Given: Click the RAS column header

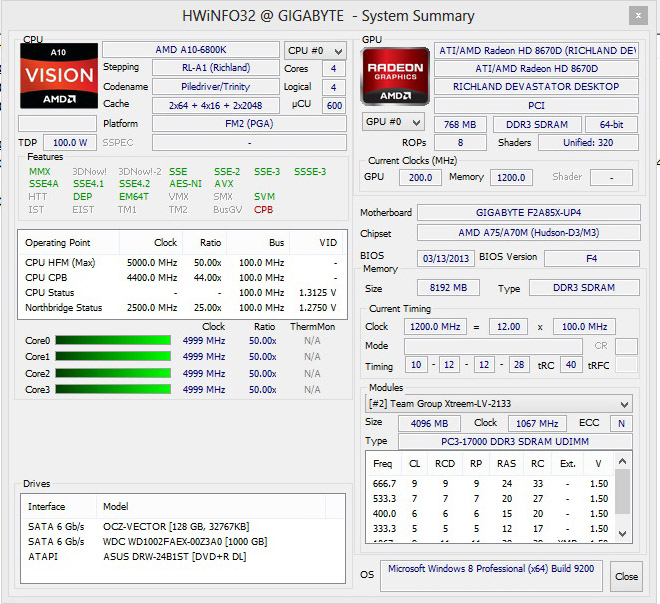Looking at the screenshot, I should (506, 464).
